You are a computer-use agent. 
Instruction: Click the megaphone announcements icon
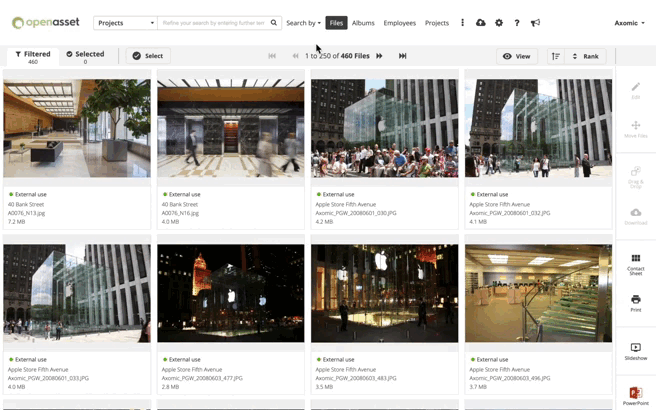point(536,23)
